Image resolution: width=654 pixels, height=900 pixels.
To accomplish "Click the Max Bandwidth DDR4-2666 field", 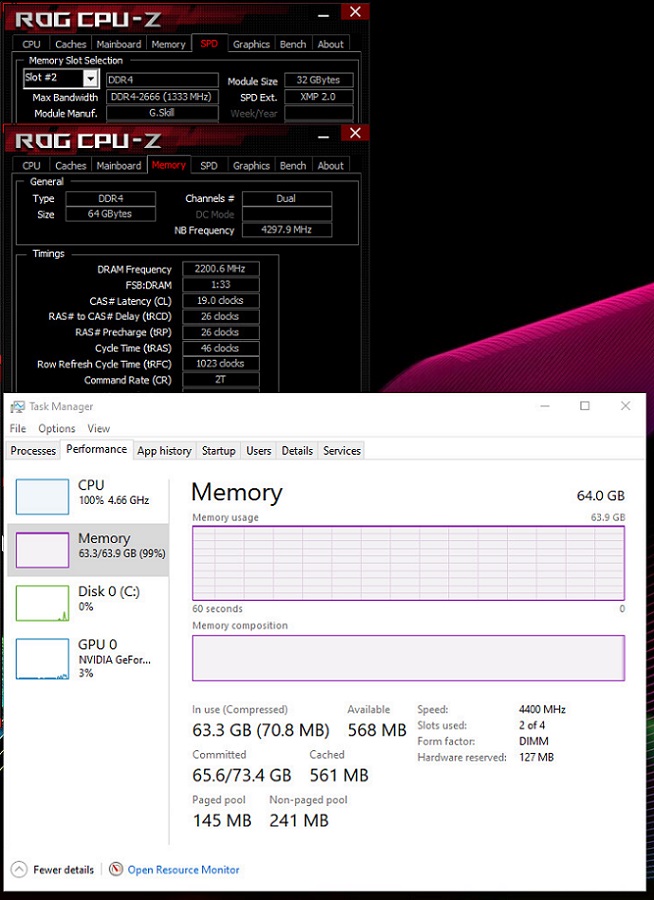I will click(162, 96).
